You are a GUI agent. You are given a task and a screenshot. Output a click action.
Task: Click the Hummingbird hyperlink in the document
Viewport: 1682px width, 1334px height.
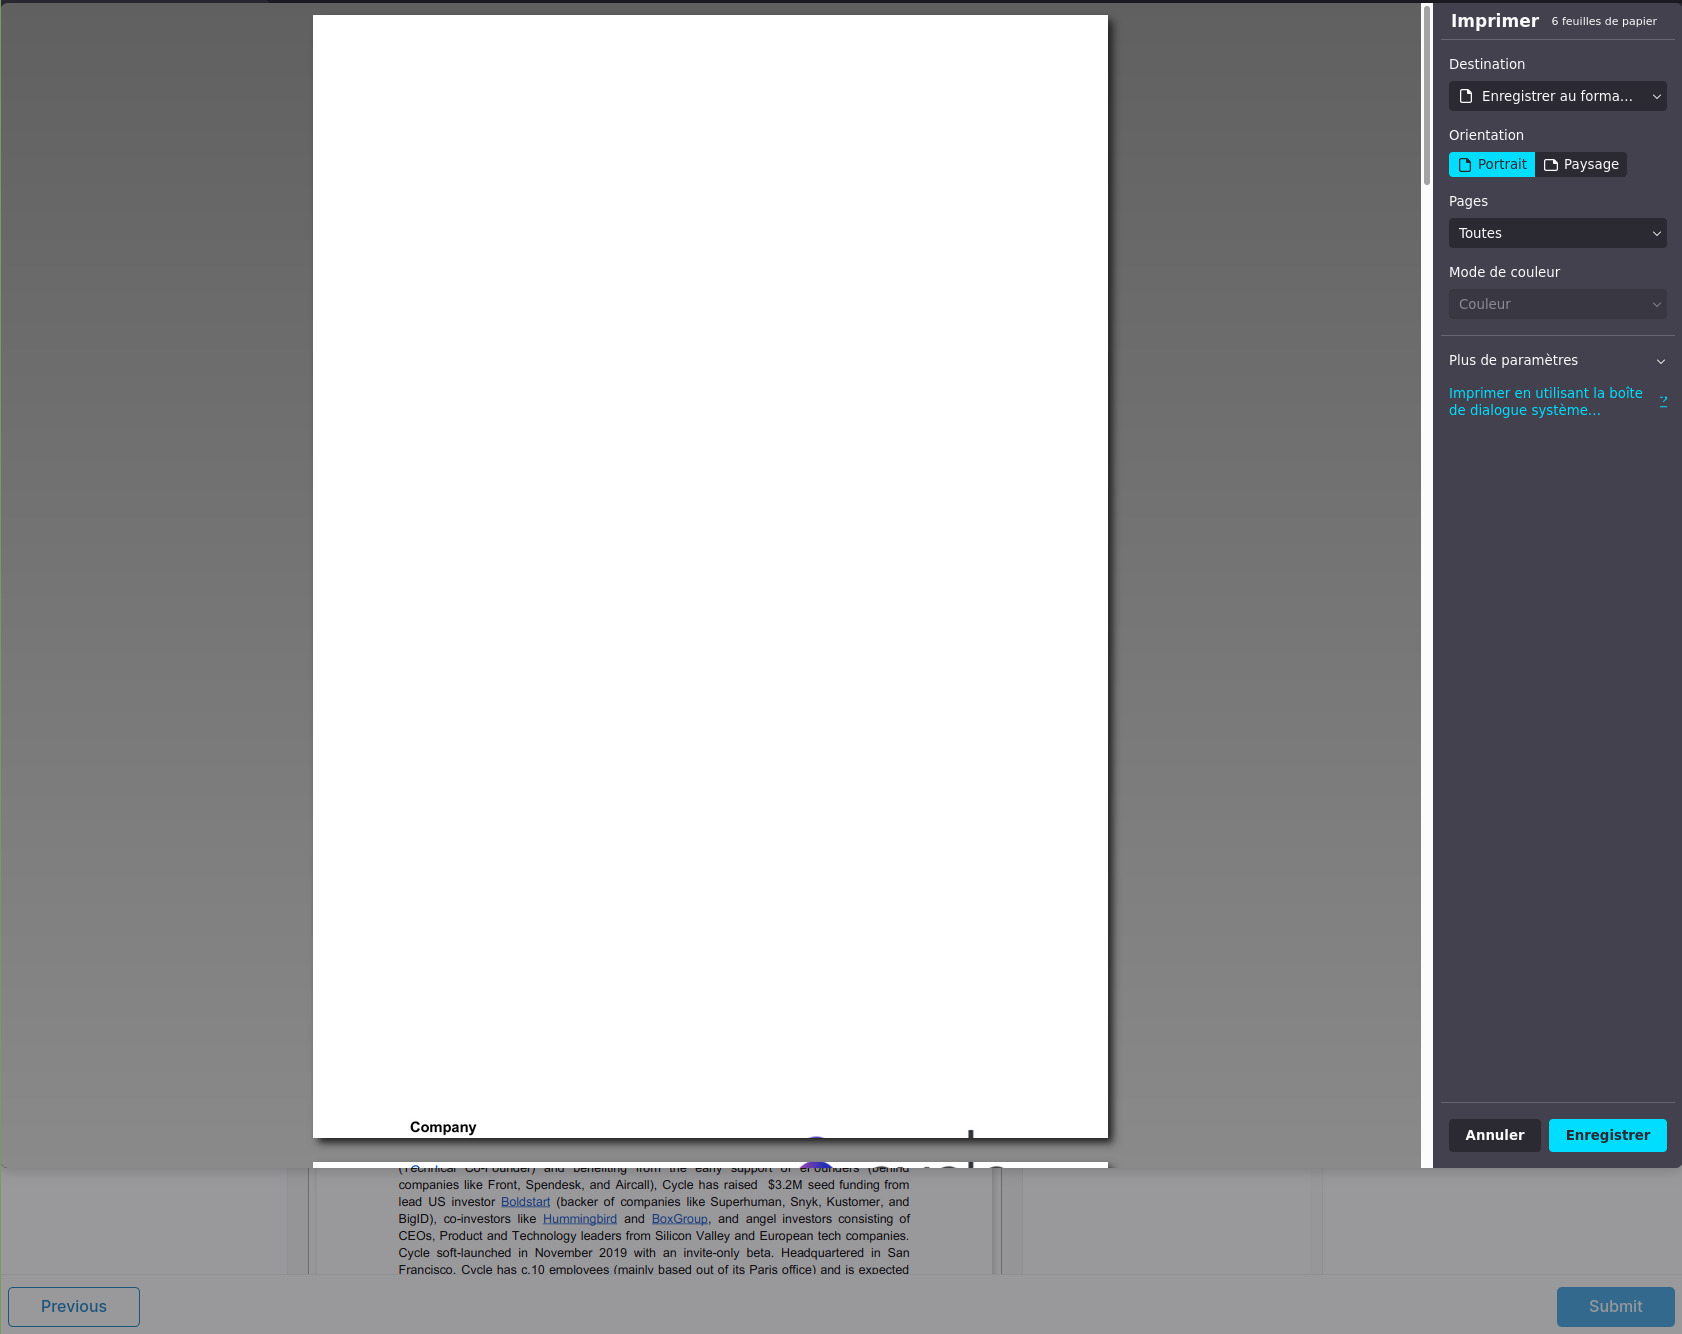pos(580,1218)
